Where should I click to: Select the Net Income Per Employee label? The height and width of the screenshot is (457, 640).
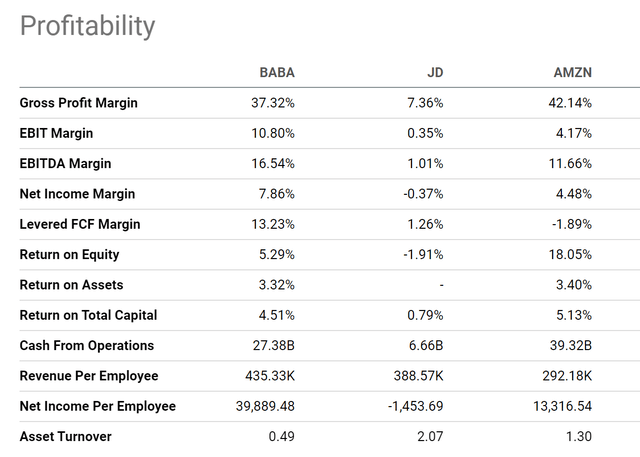tap(98, 406)
